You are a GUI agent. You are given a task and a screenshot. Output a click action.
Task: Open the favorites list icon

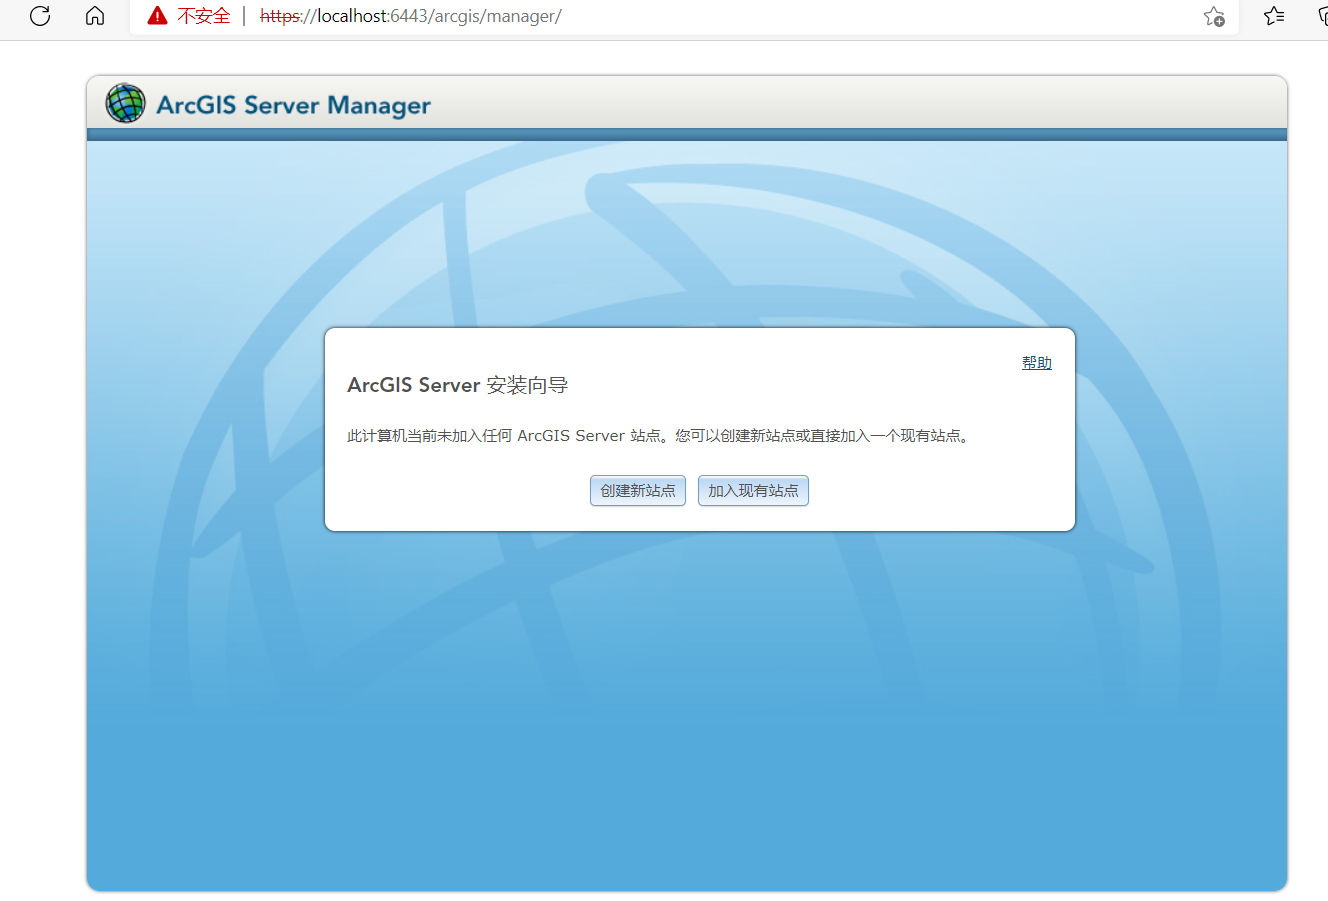point(1274,15)
